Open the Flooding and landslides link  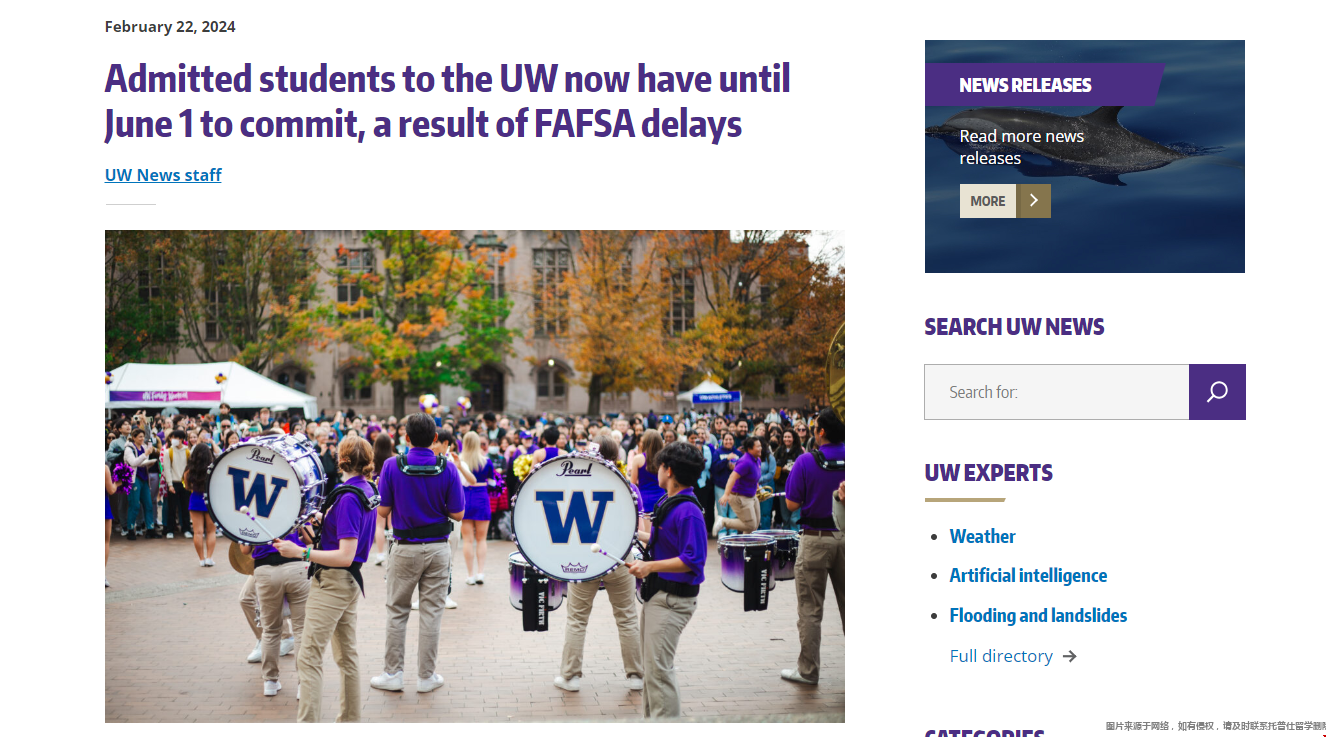pos(1038,615)
